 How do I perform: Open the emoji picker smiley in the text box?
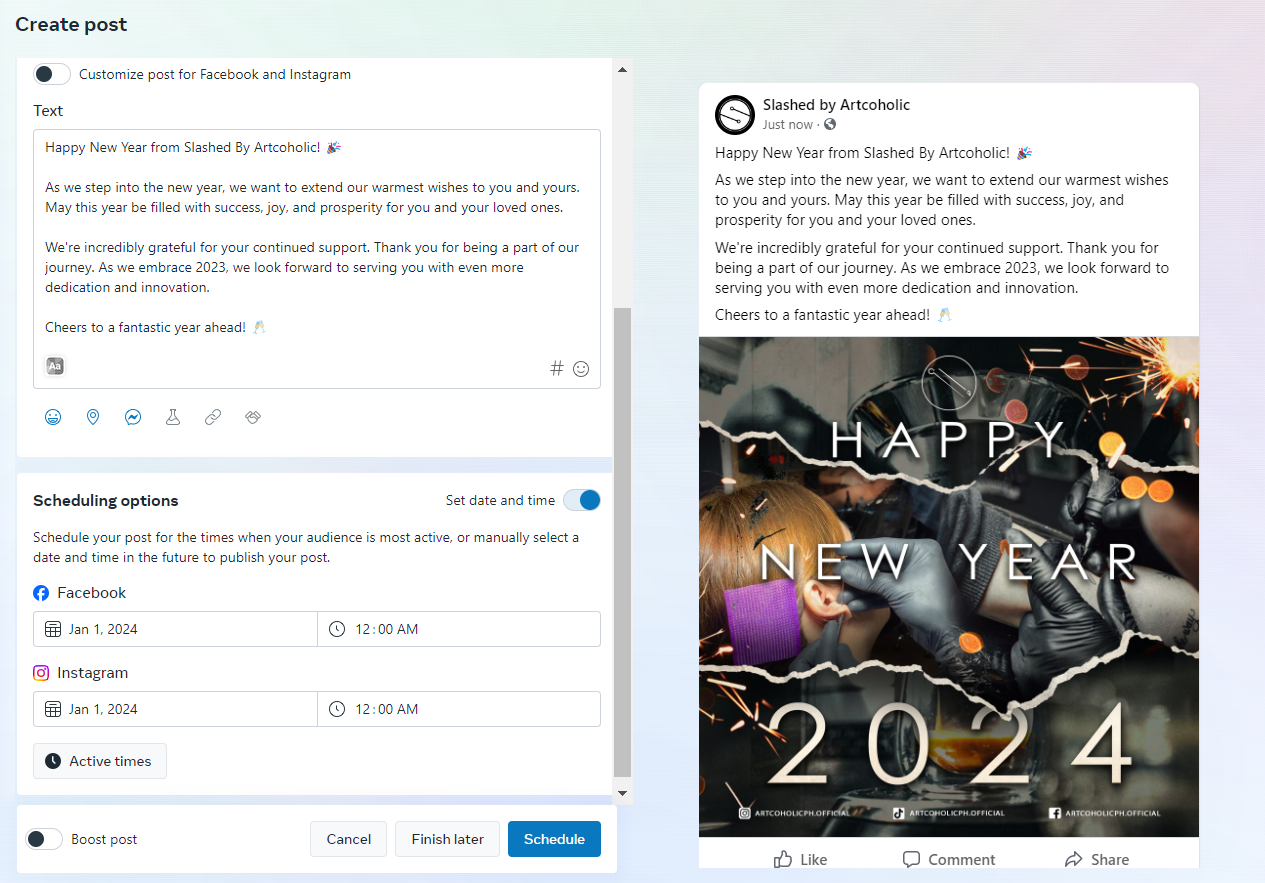point(581,368)
